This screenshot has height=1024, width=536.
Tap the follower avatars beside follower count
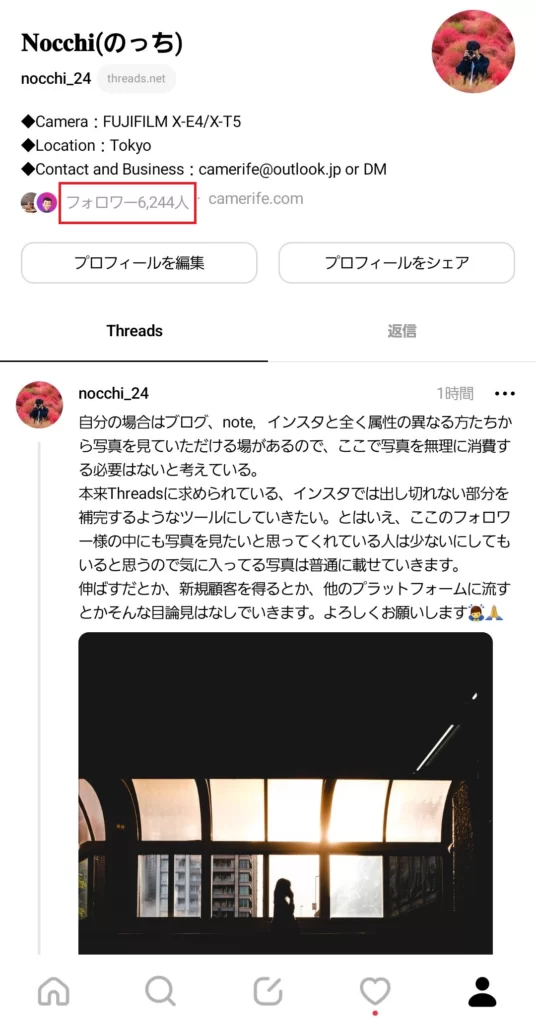[39, 203]
